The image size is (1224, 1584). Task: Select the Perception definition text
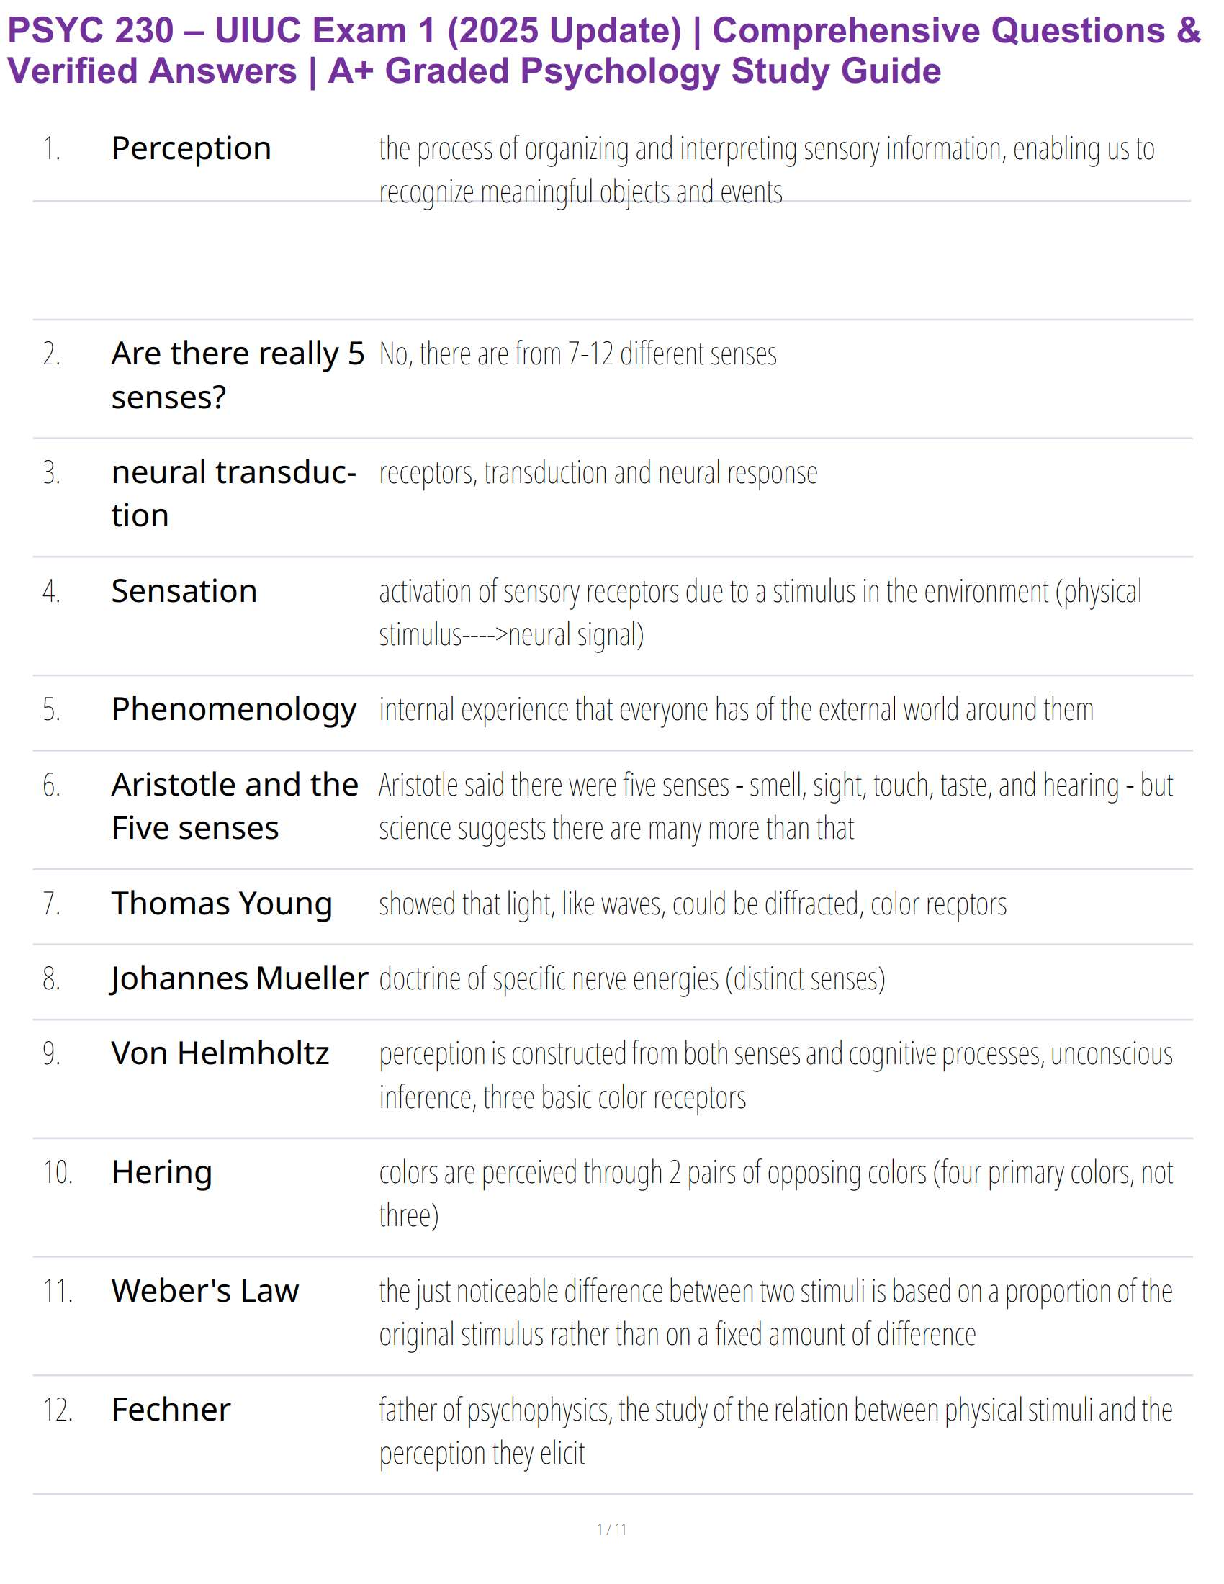click(x=766, y=169)
